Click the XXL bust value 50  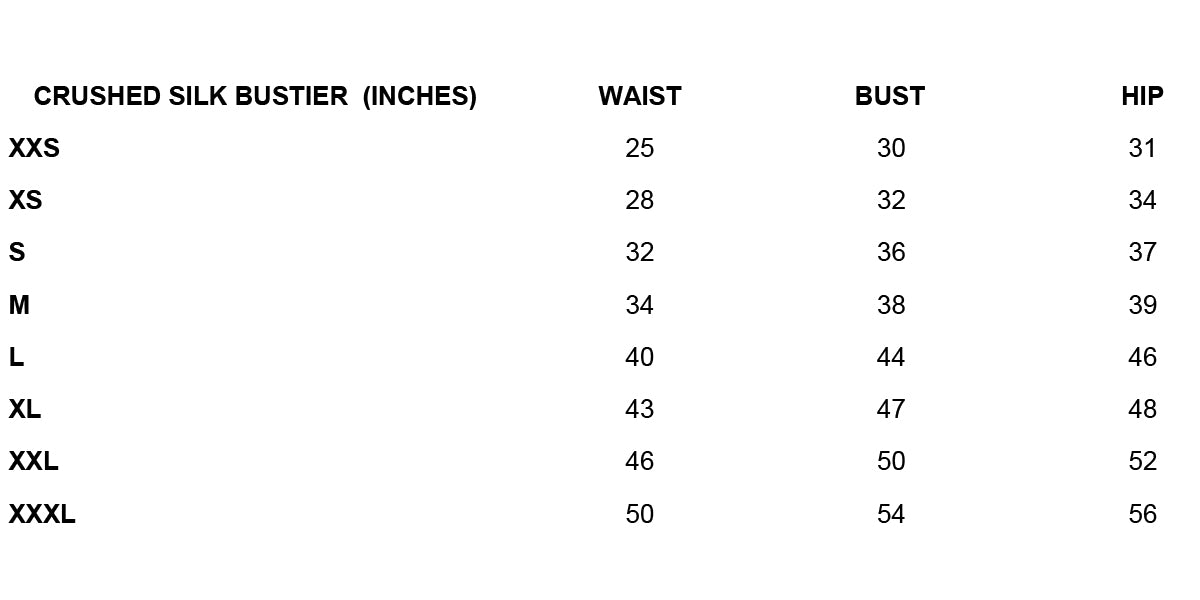pyautogui.click(x=890, y=461)
